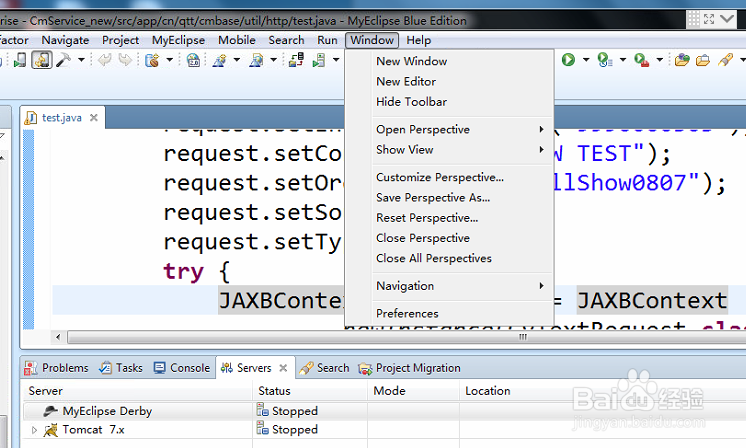Select the test.java editor tab
The width and height of the screenshot is (746, 448).
(x=61, y=117)
